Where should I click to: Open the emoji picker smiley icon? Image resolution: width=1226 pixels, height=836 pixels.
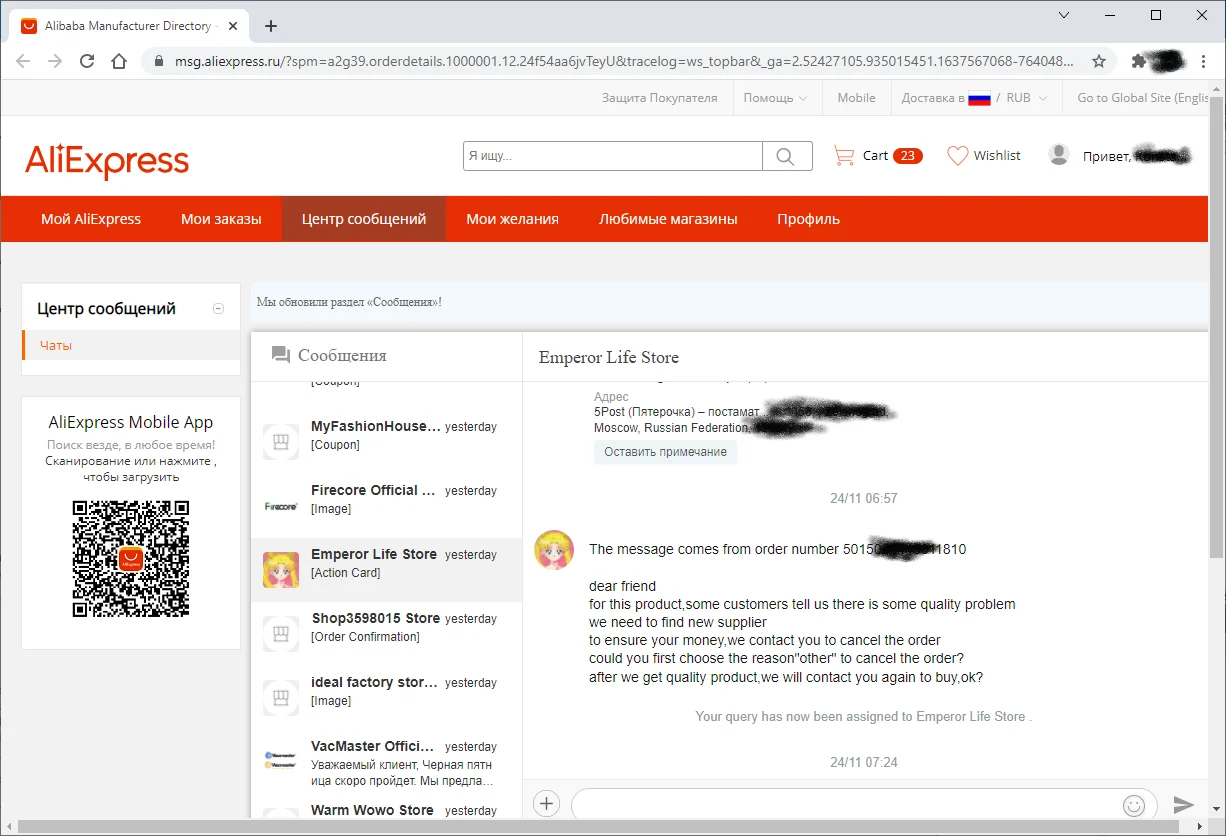1134,804
